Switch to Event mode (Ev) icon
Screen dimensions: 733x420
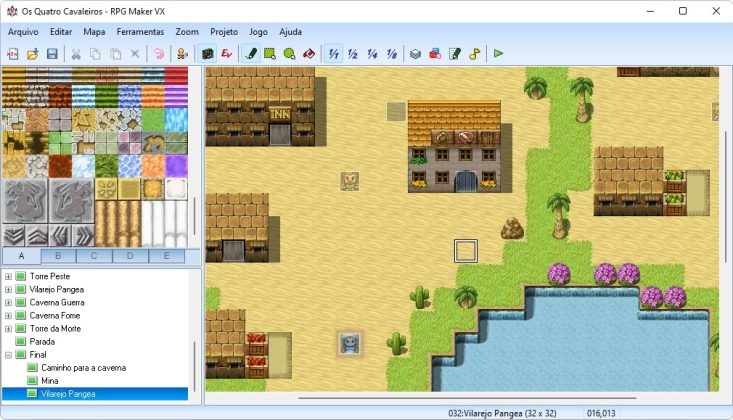pos(227,54)
